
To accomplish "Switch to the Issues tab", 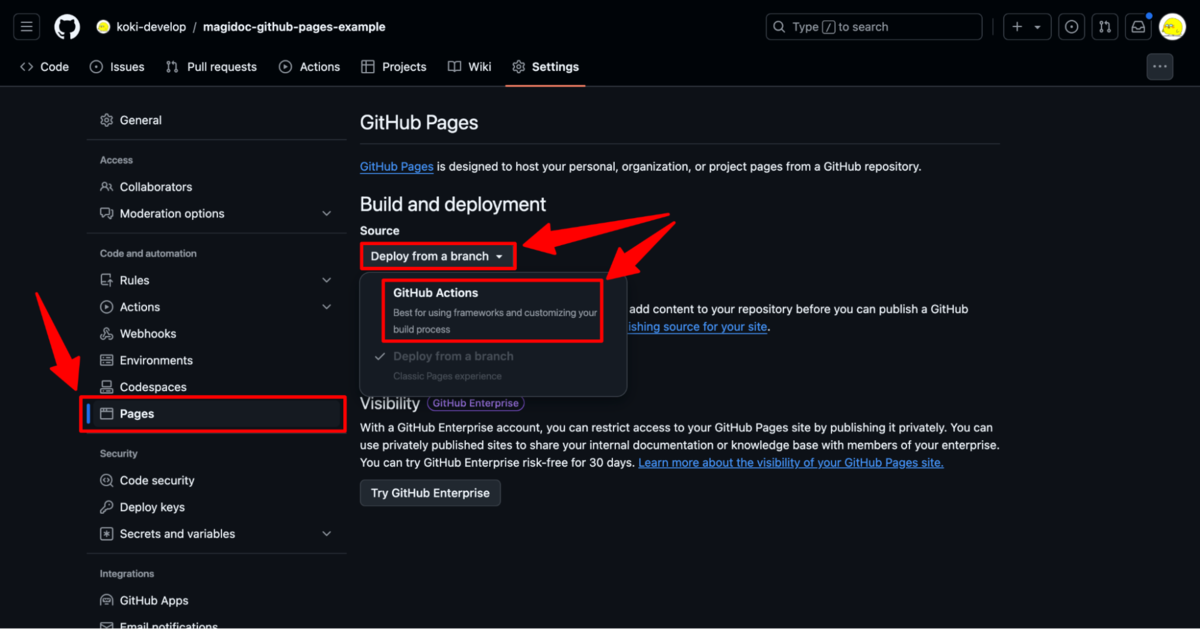I will pyautogui.click(x=117, y=67).
